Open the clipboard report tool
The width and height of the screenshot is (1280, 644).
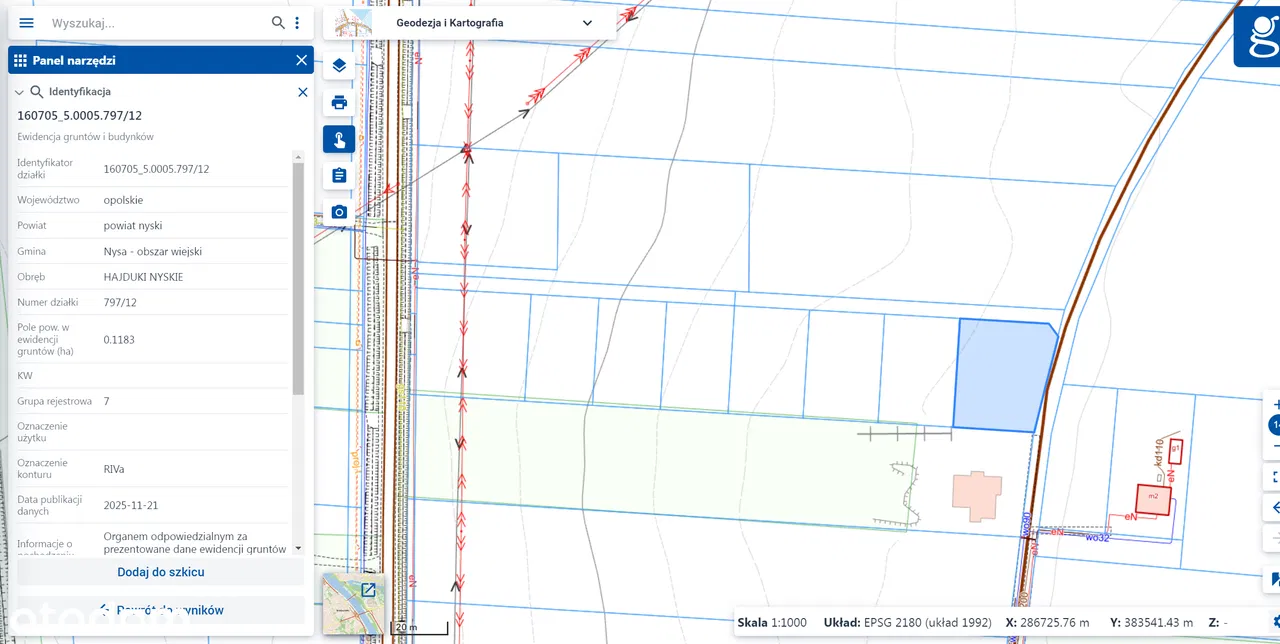[339, 176]
